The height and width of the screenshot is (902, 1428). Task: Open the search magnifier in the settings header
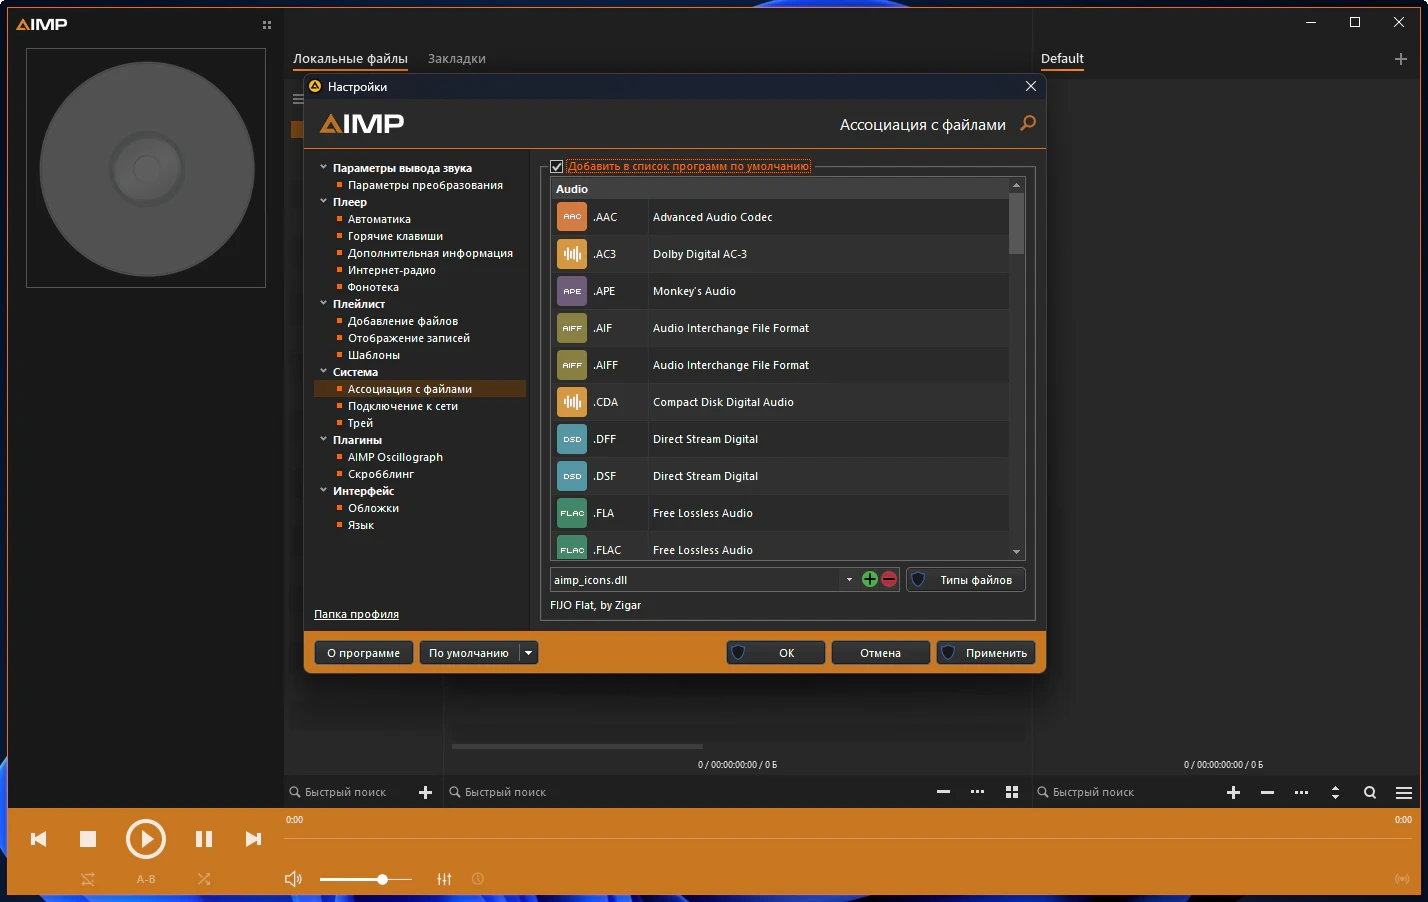1027,124
